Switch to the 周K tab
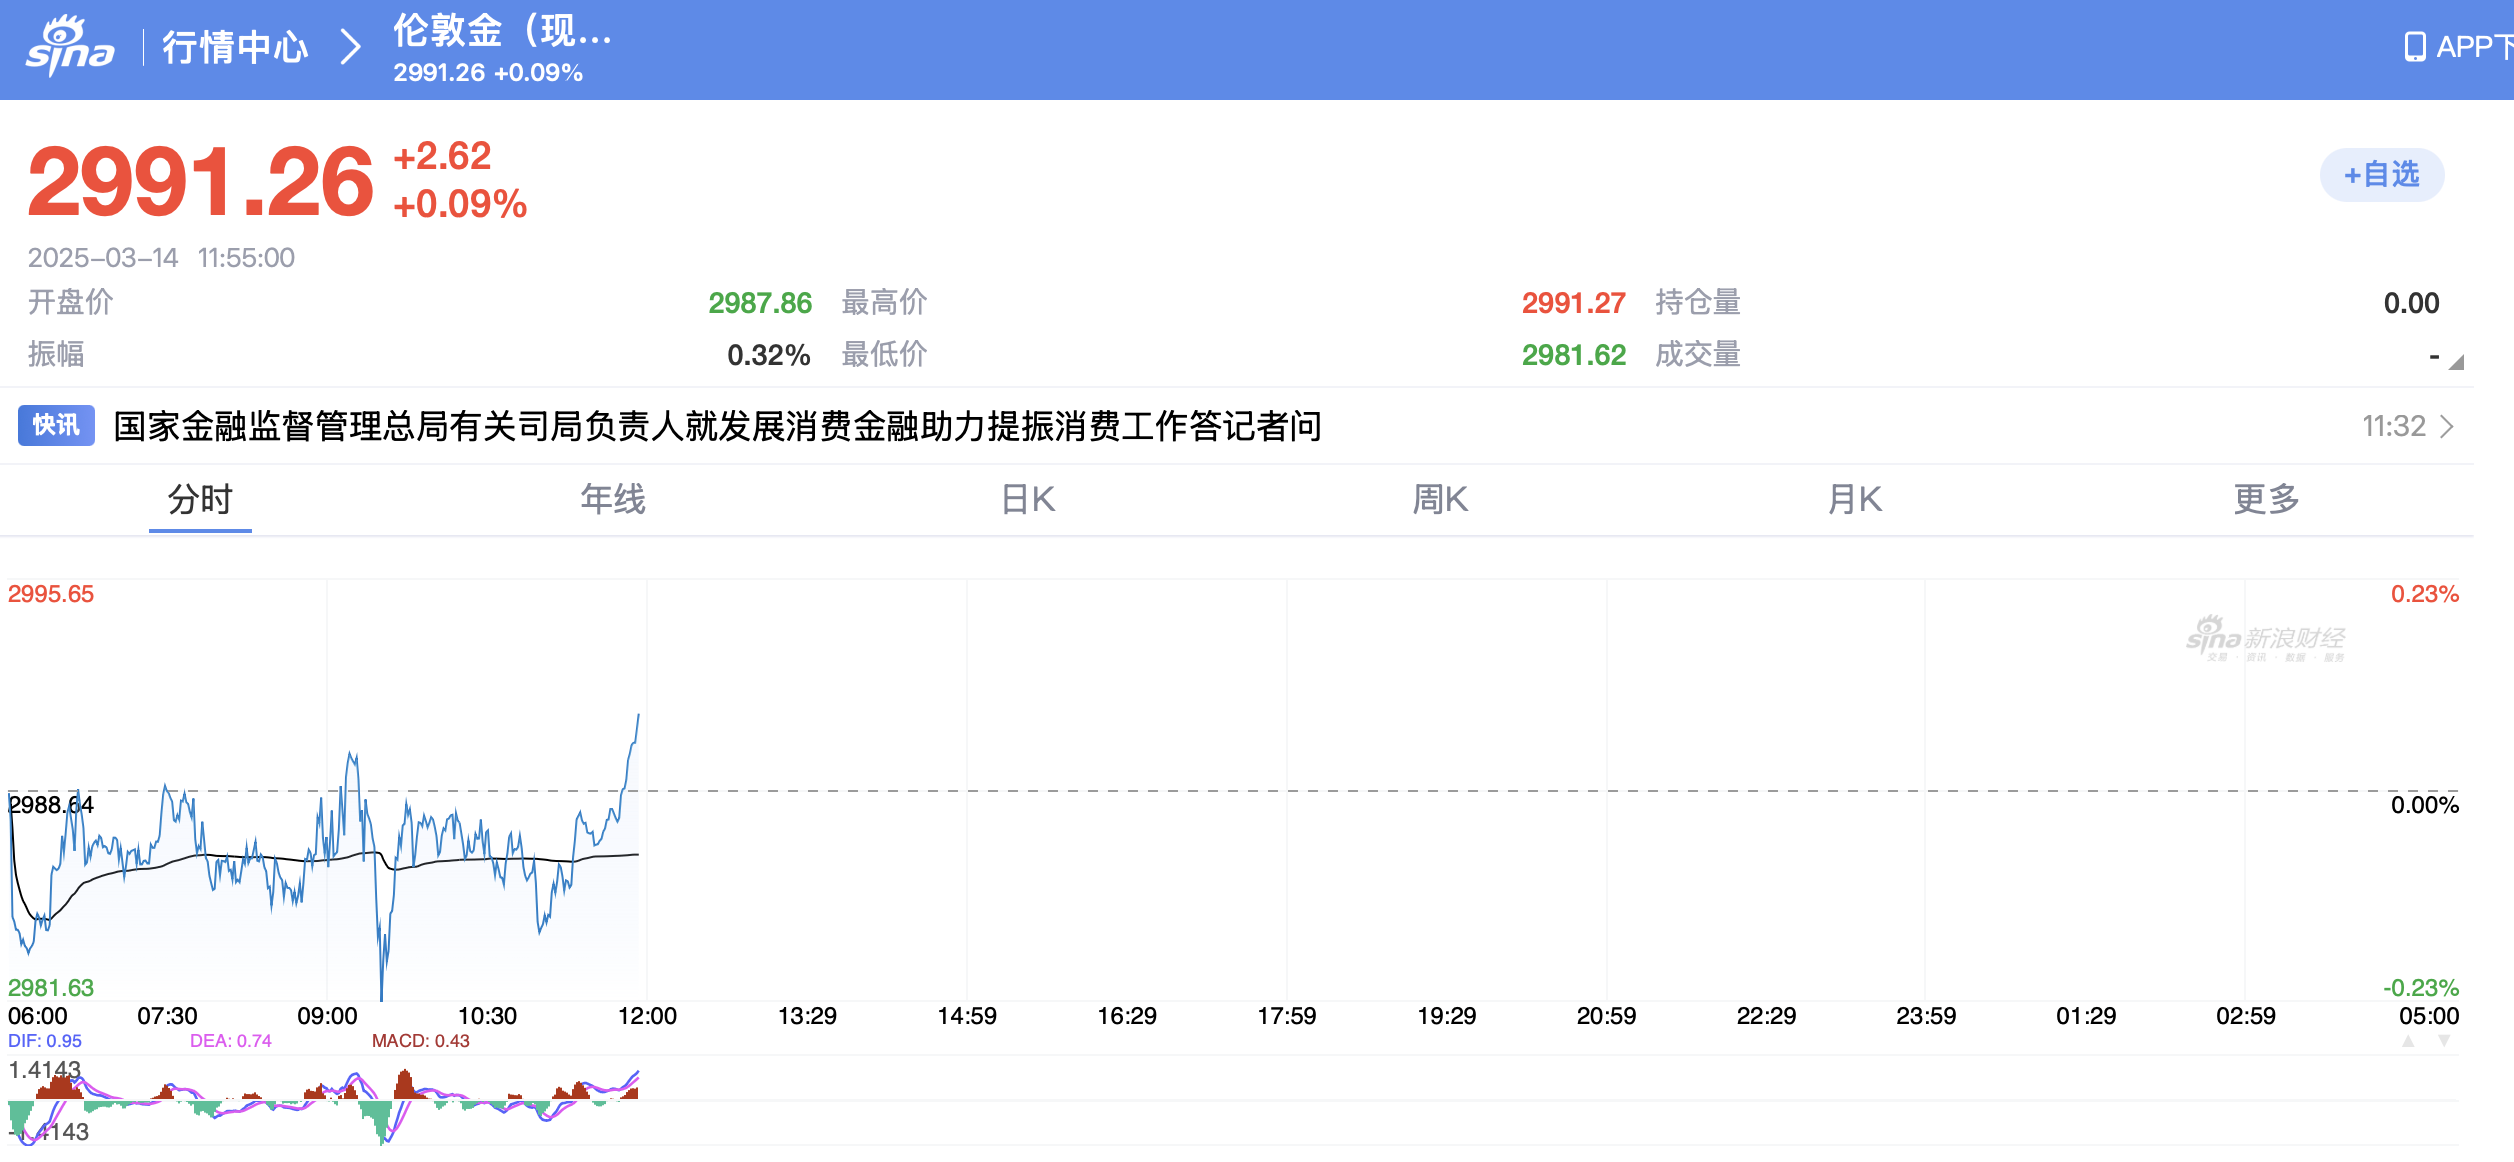This screenshot has height=1162, width=2514. coord(1440,499)
